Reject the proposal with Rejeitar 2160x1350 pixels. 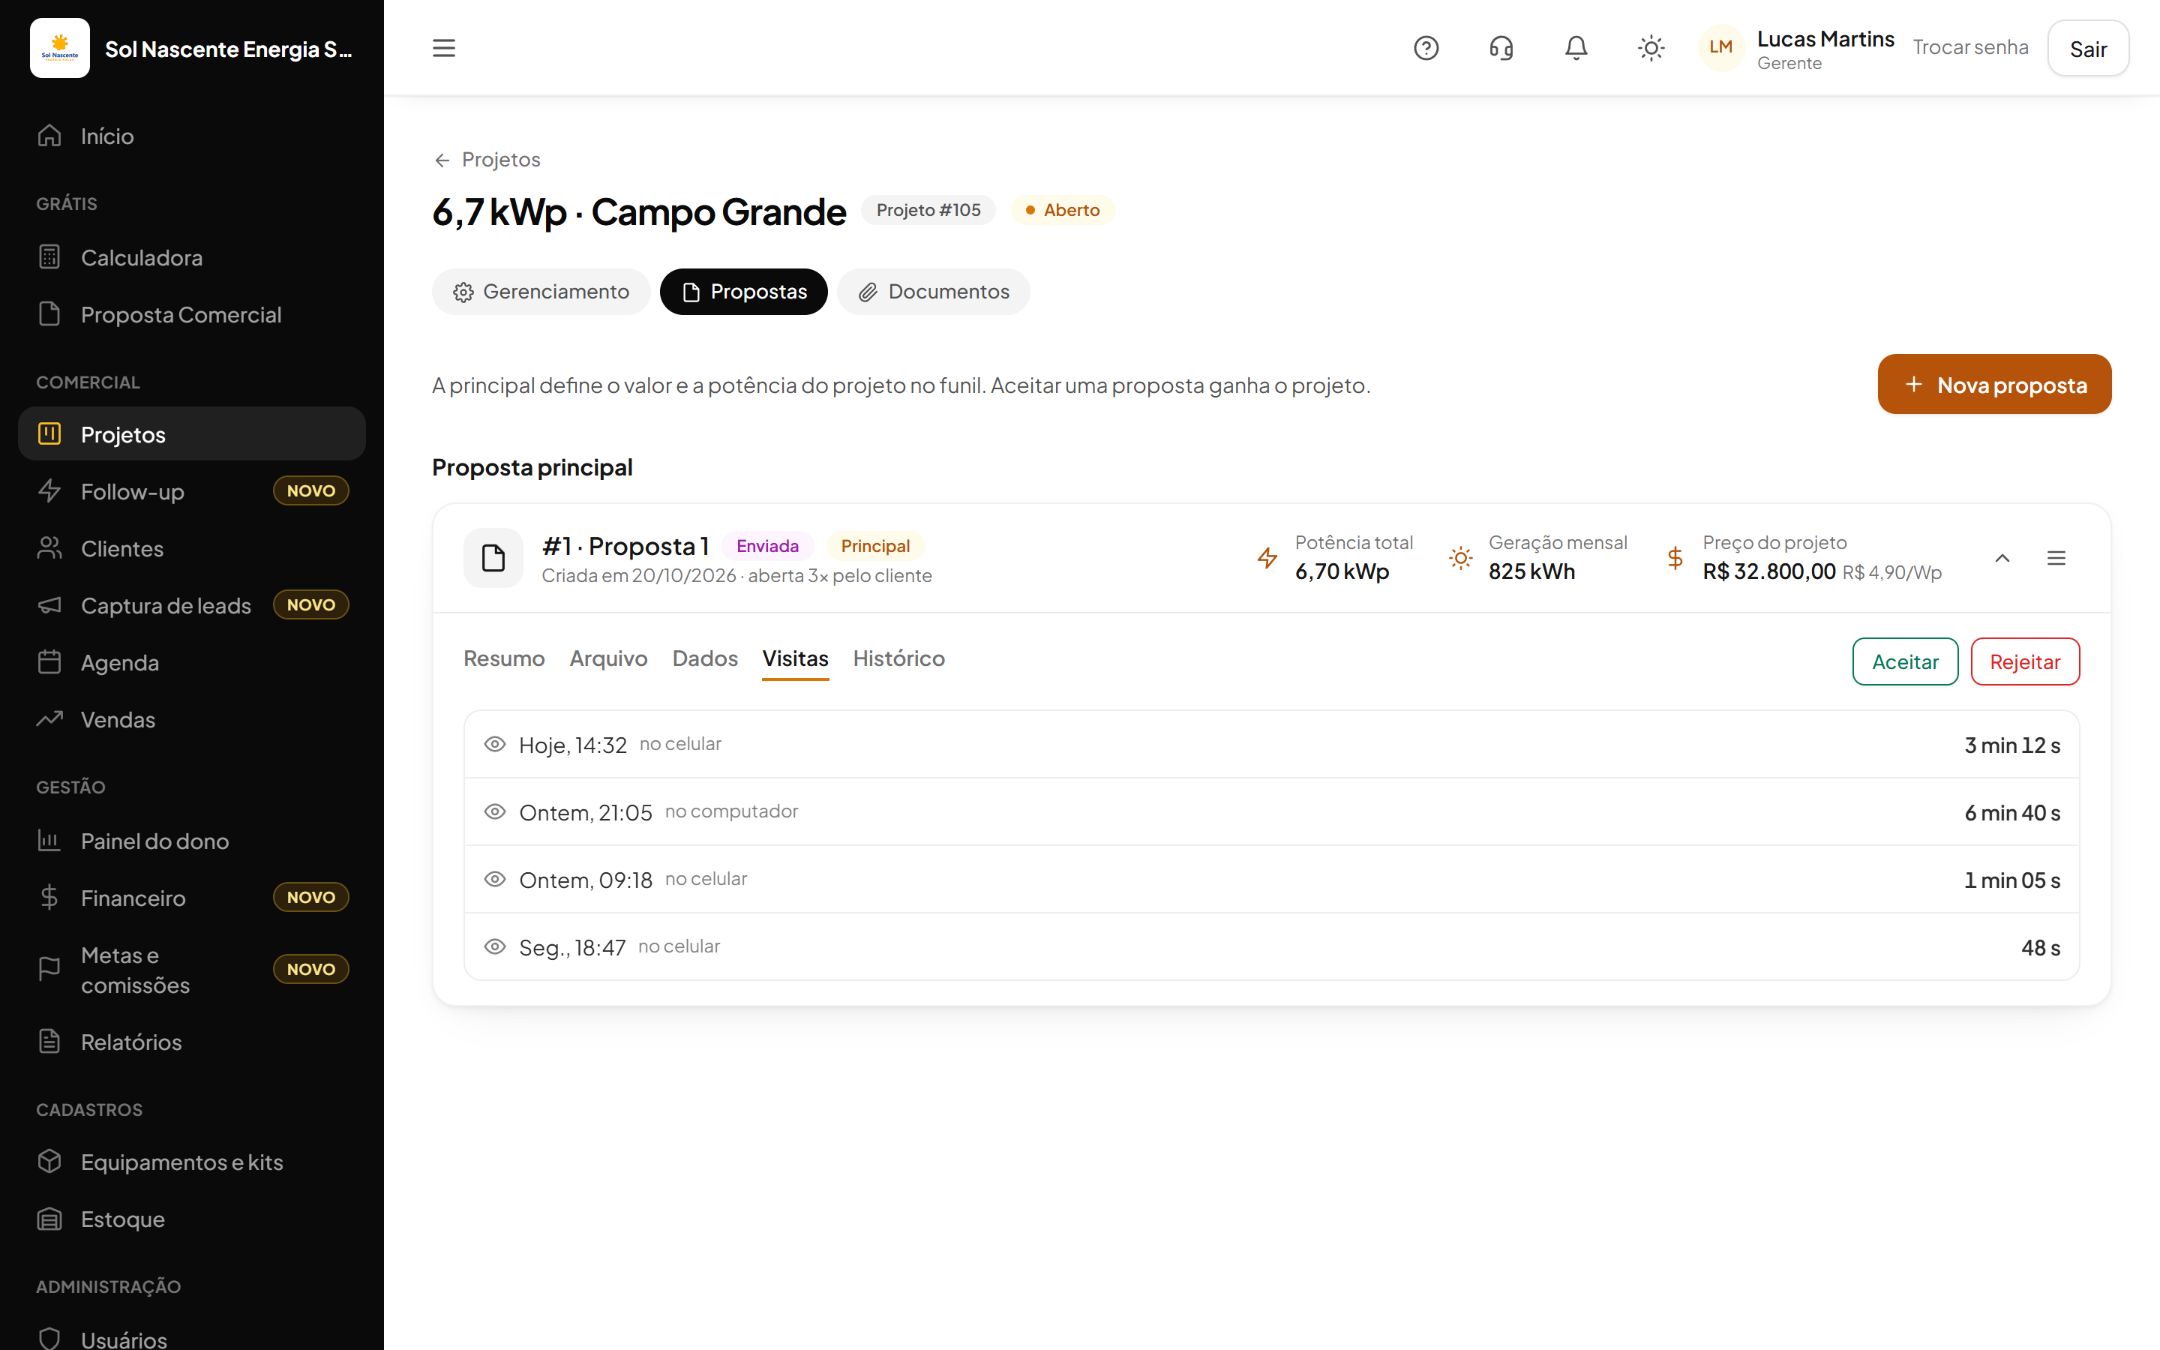tap(2025, 662)
